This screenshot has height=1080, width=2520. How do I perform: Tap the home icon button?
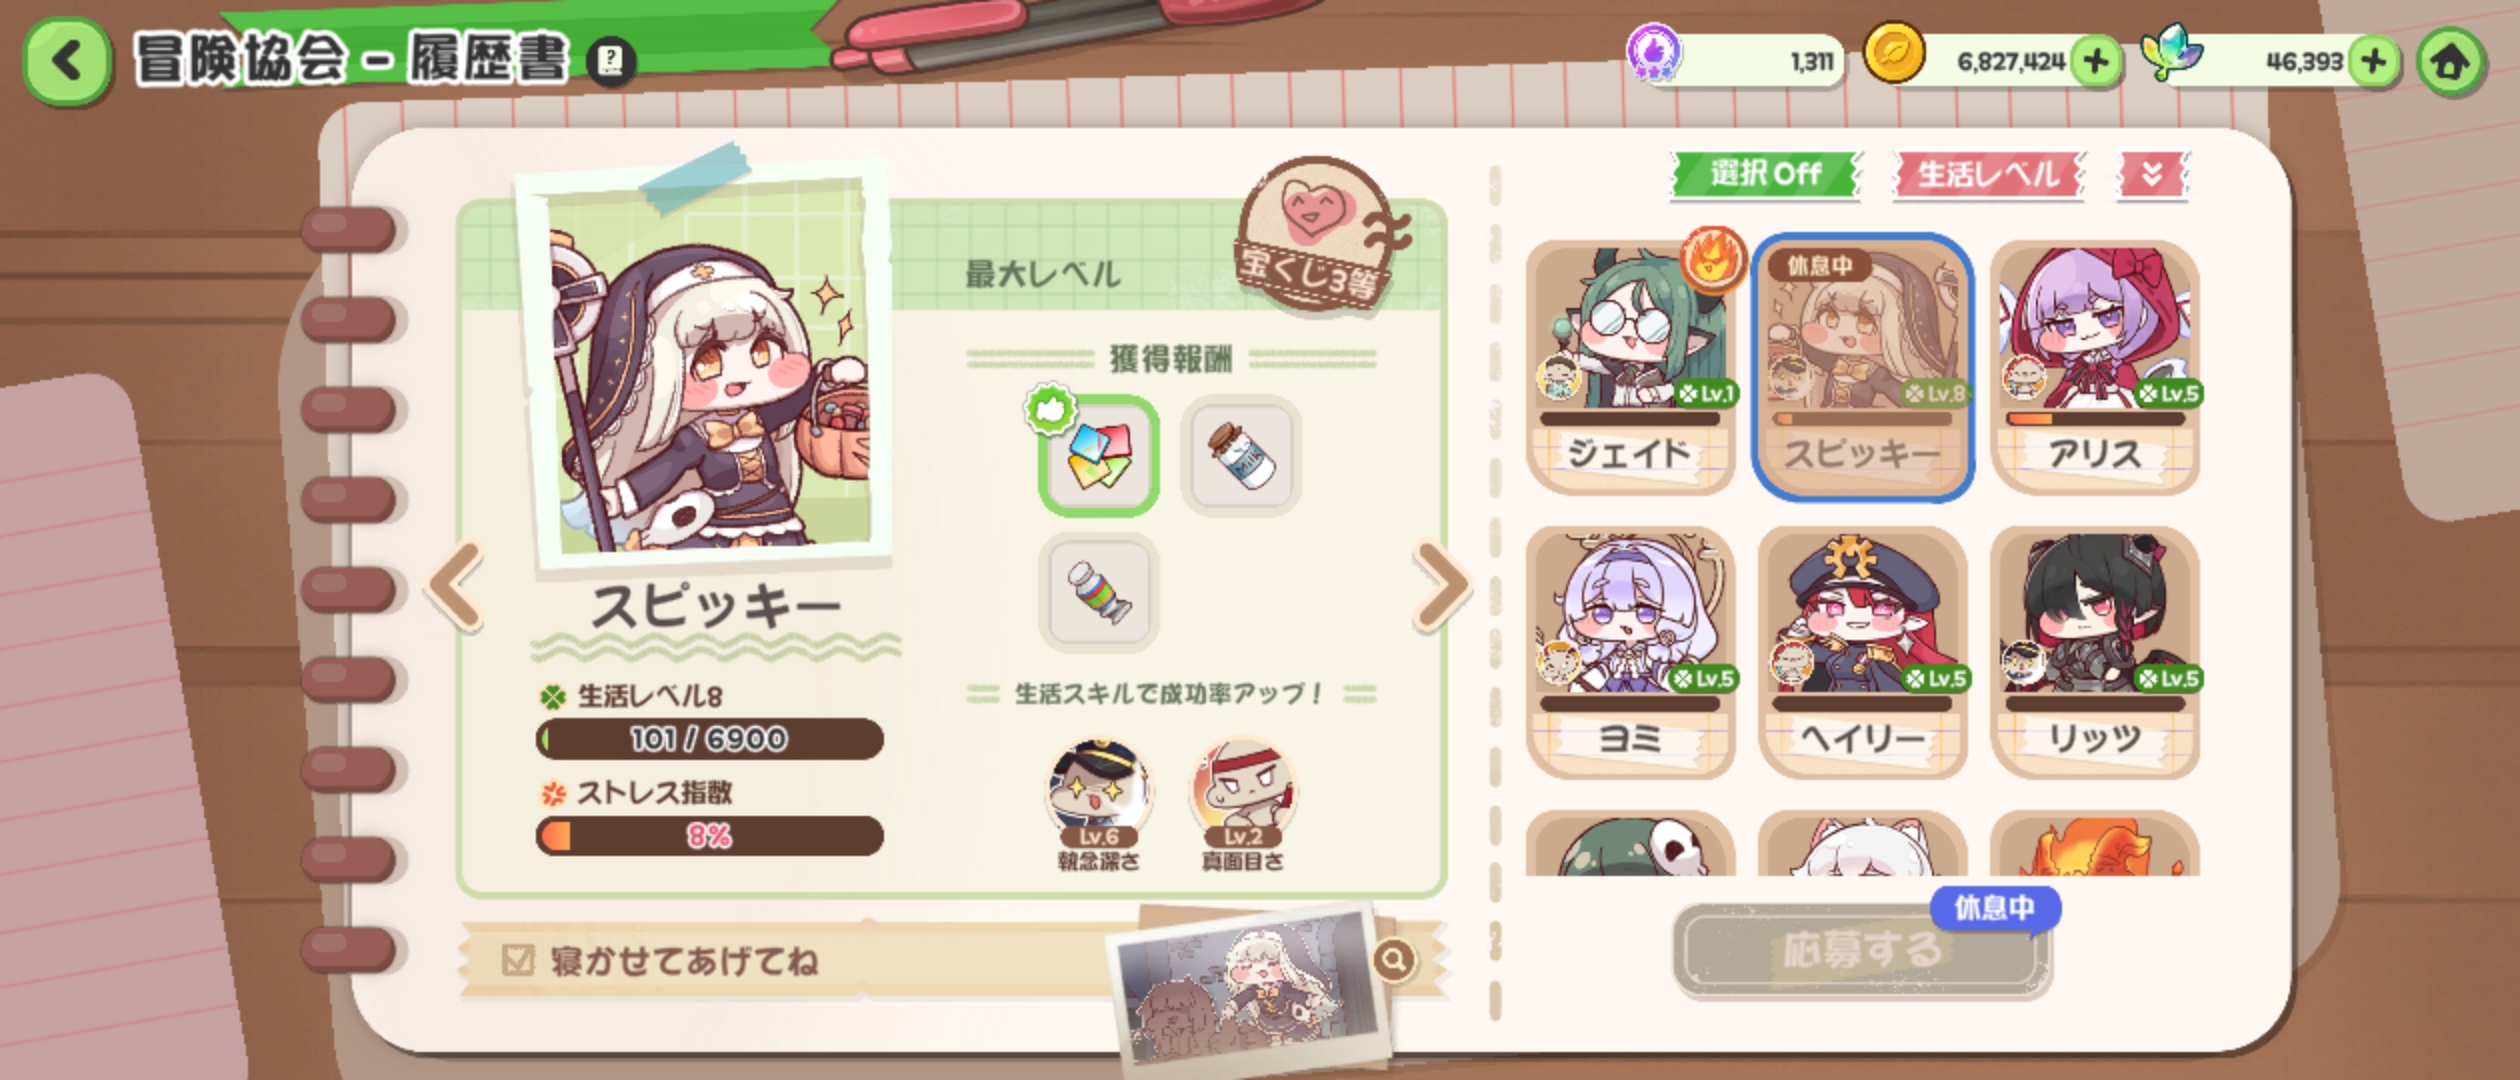point(2450,62)
